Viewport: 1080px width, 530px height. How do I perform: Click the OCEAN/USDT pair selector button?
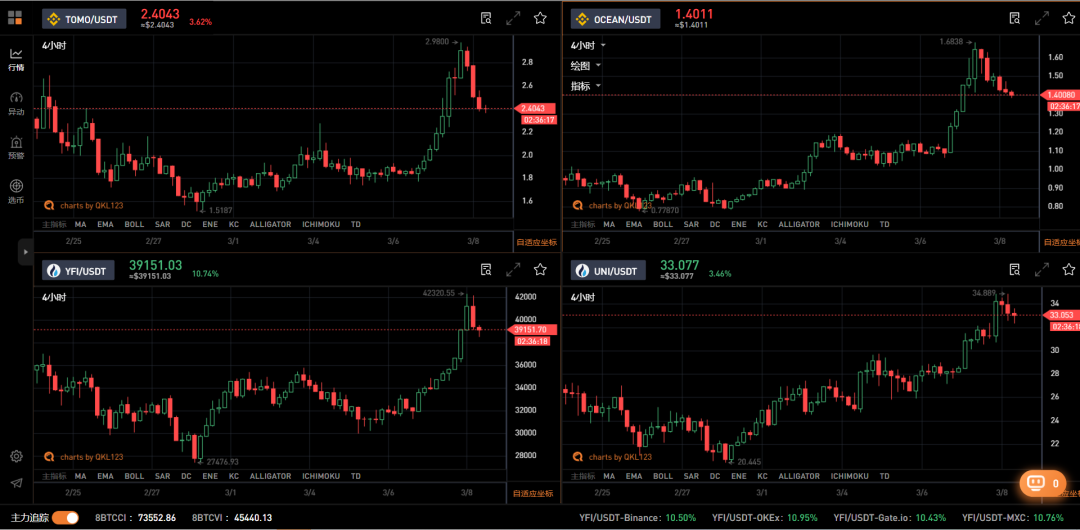[x=615, y=19]
